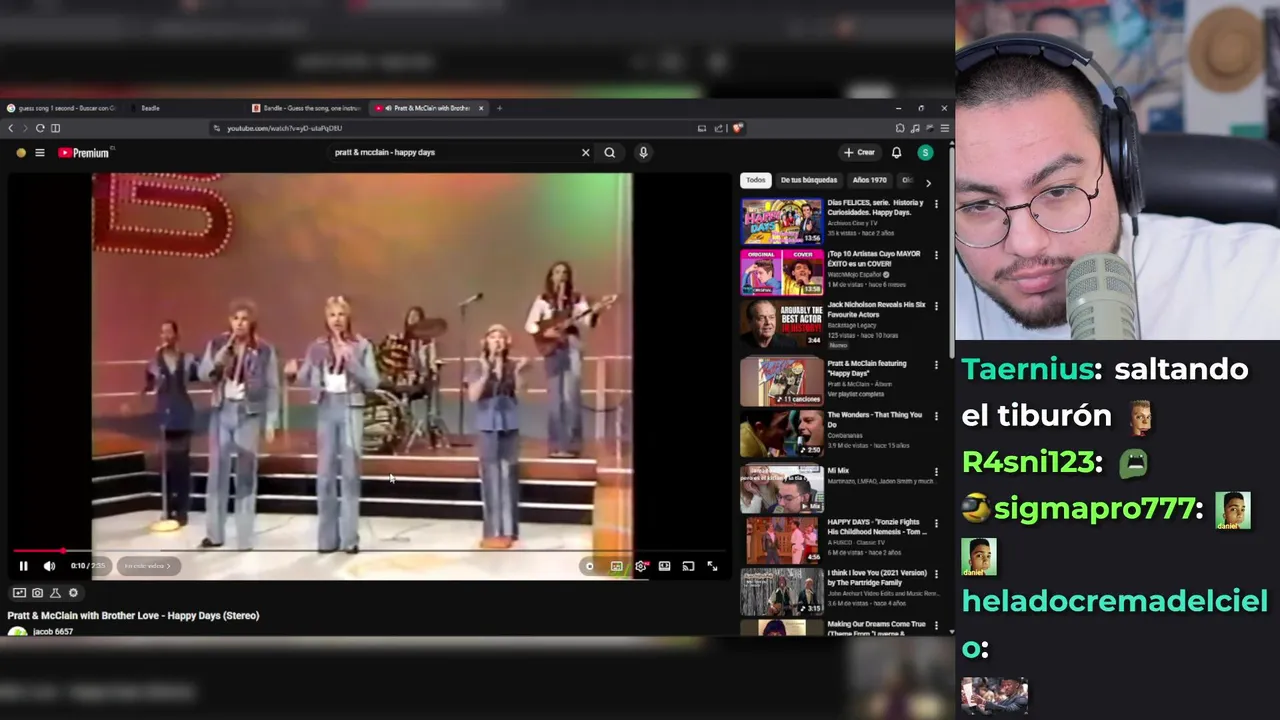Click the YouTube search magnifier button
Screen dimensions: 1280x720
(x=609, y=153)
